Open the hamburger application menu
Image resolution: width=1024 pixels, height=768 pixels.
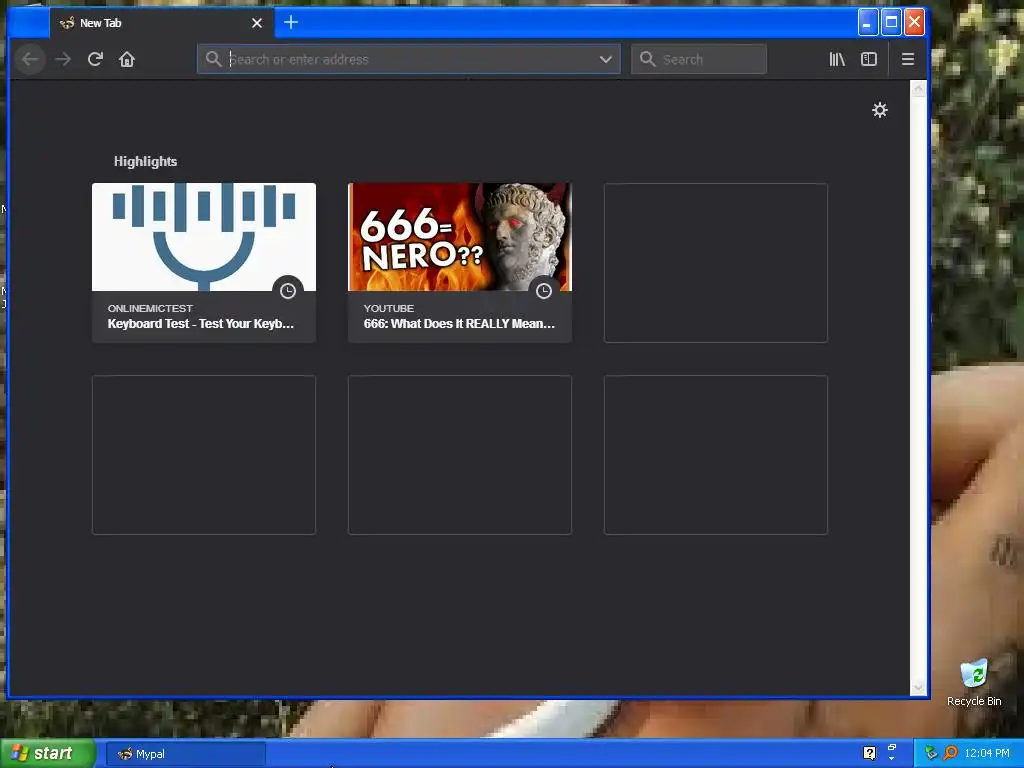click(x=908, y=59)
